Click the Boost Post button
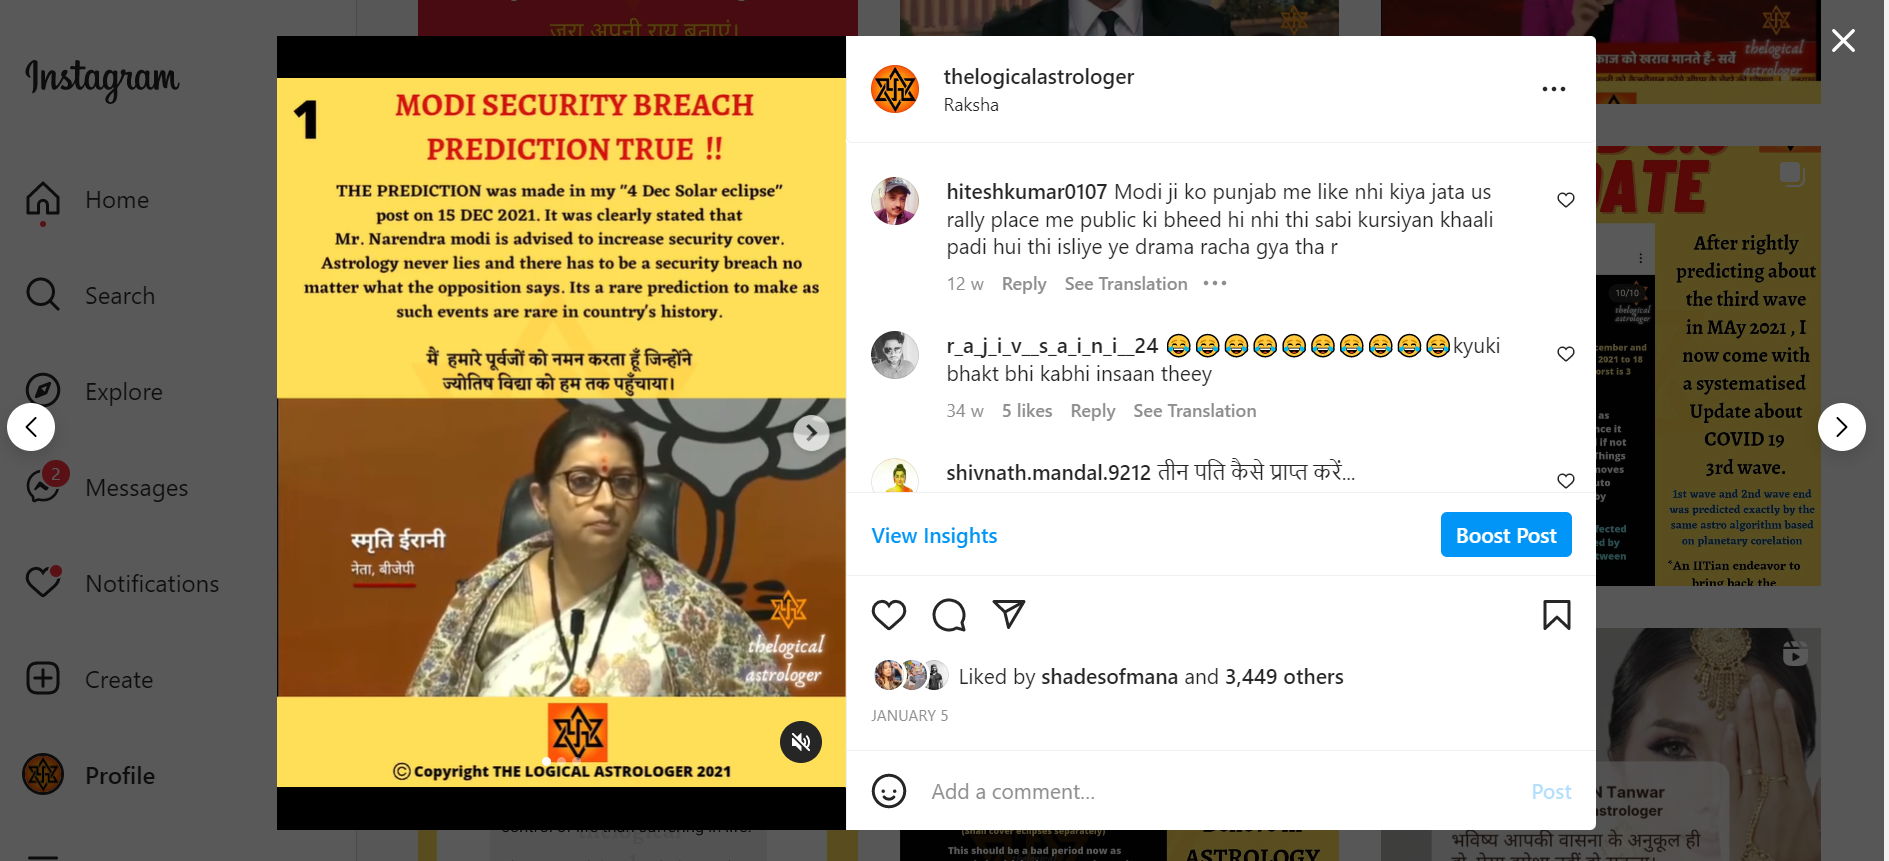 click(1506, 535)
